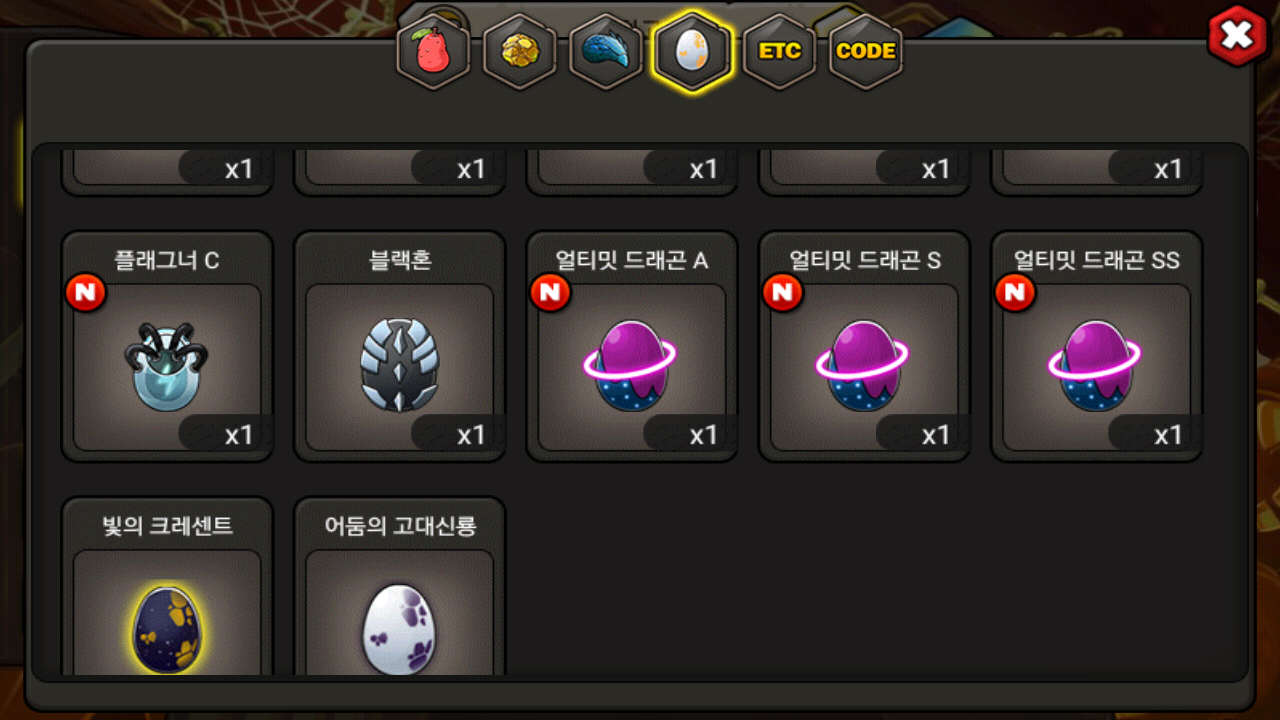Close the inventory window with red X
This screenshot has height=720, width=1280.
1237,36
